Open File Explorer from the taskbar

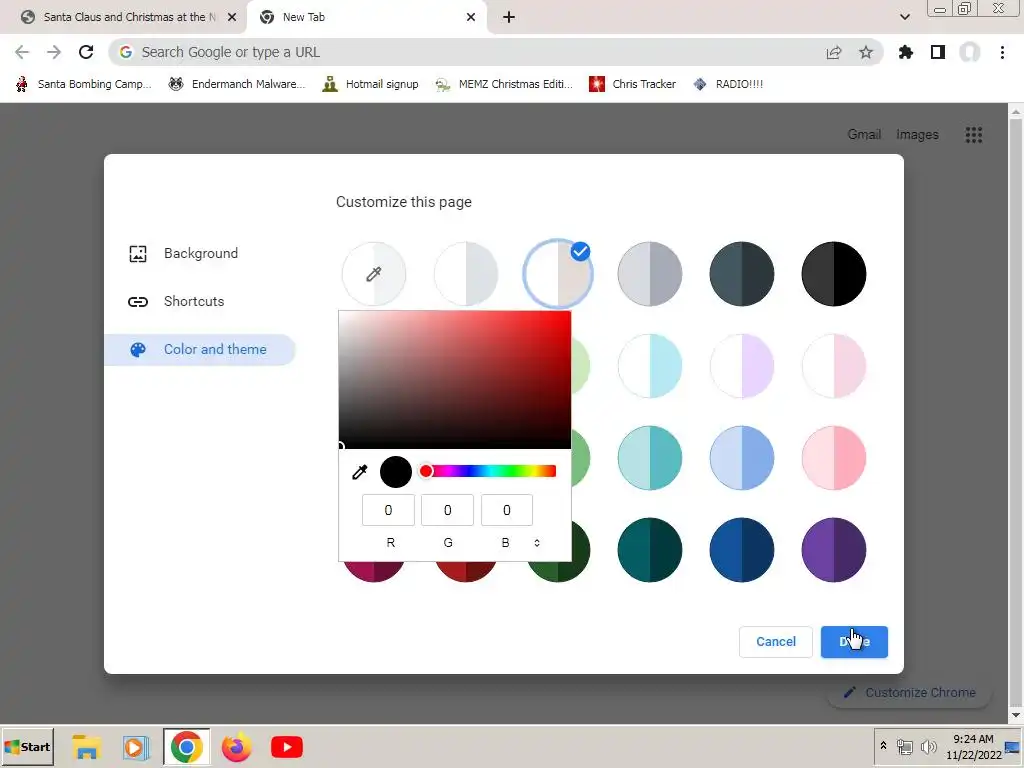pyautogui.click(x=86, y=747)
